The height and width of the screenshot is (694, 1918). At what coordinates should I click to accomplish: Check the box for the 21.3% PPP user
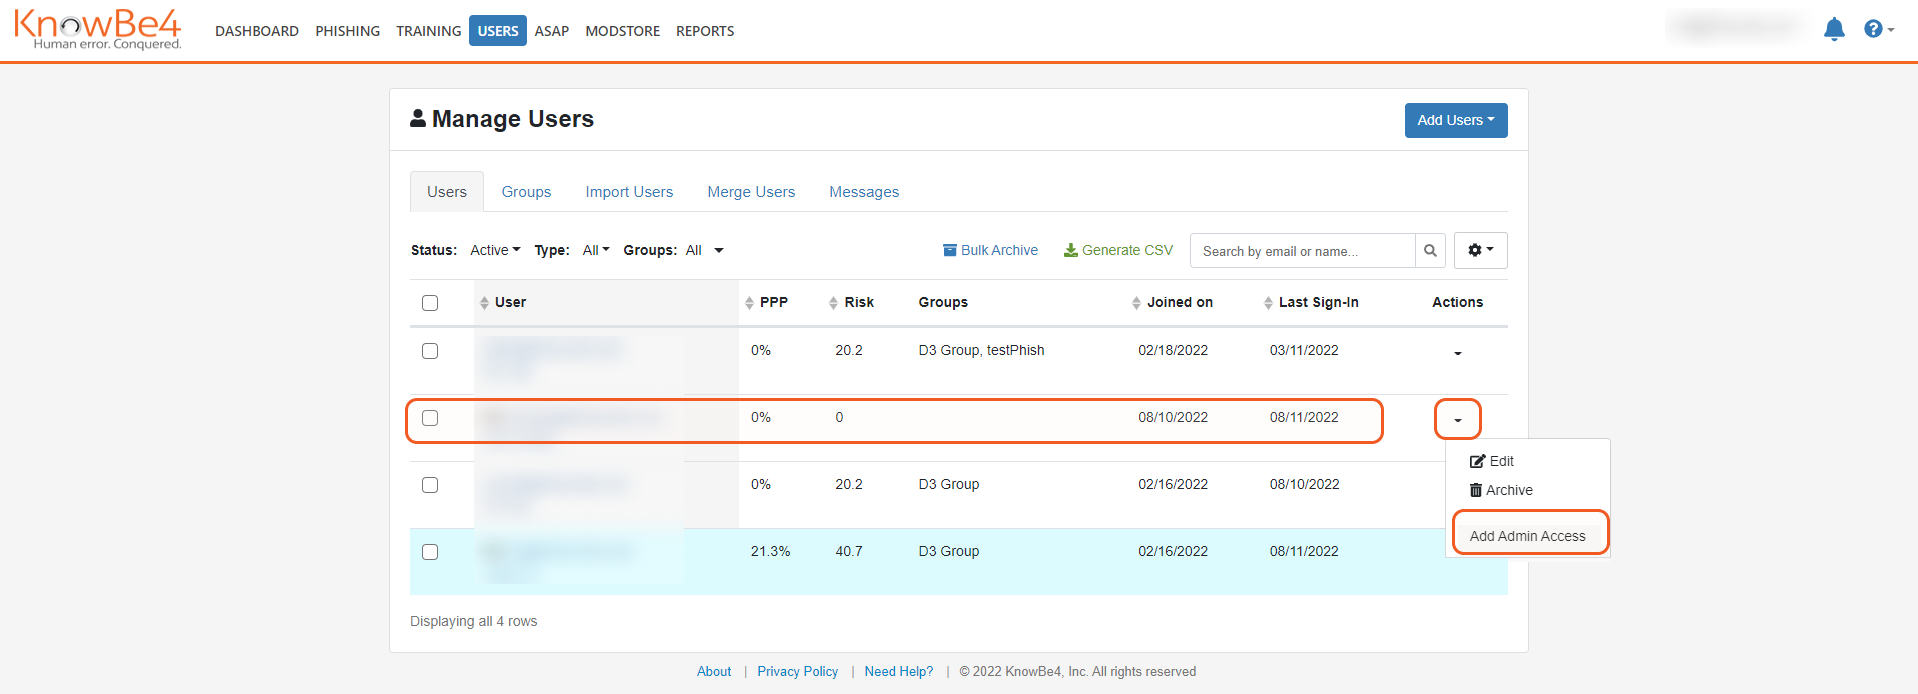tap(430, 552)
